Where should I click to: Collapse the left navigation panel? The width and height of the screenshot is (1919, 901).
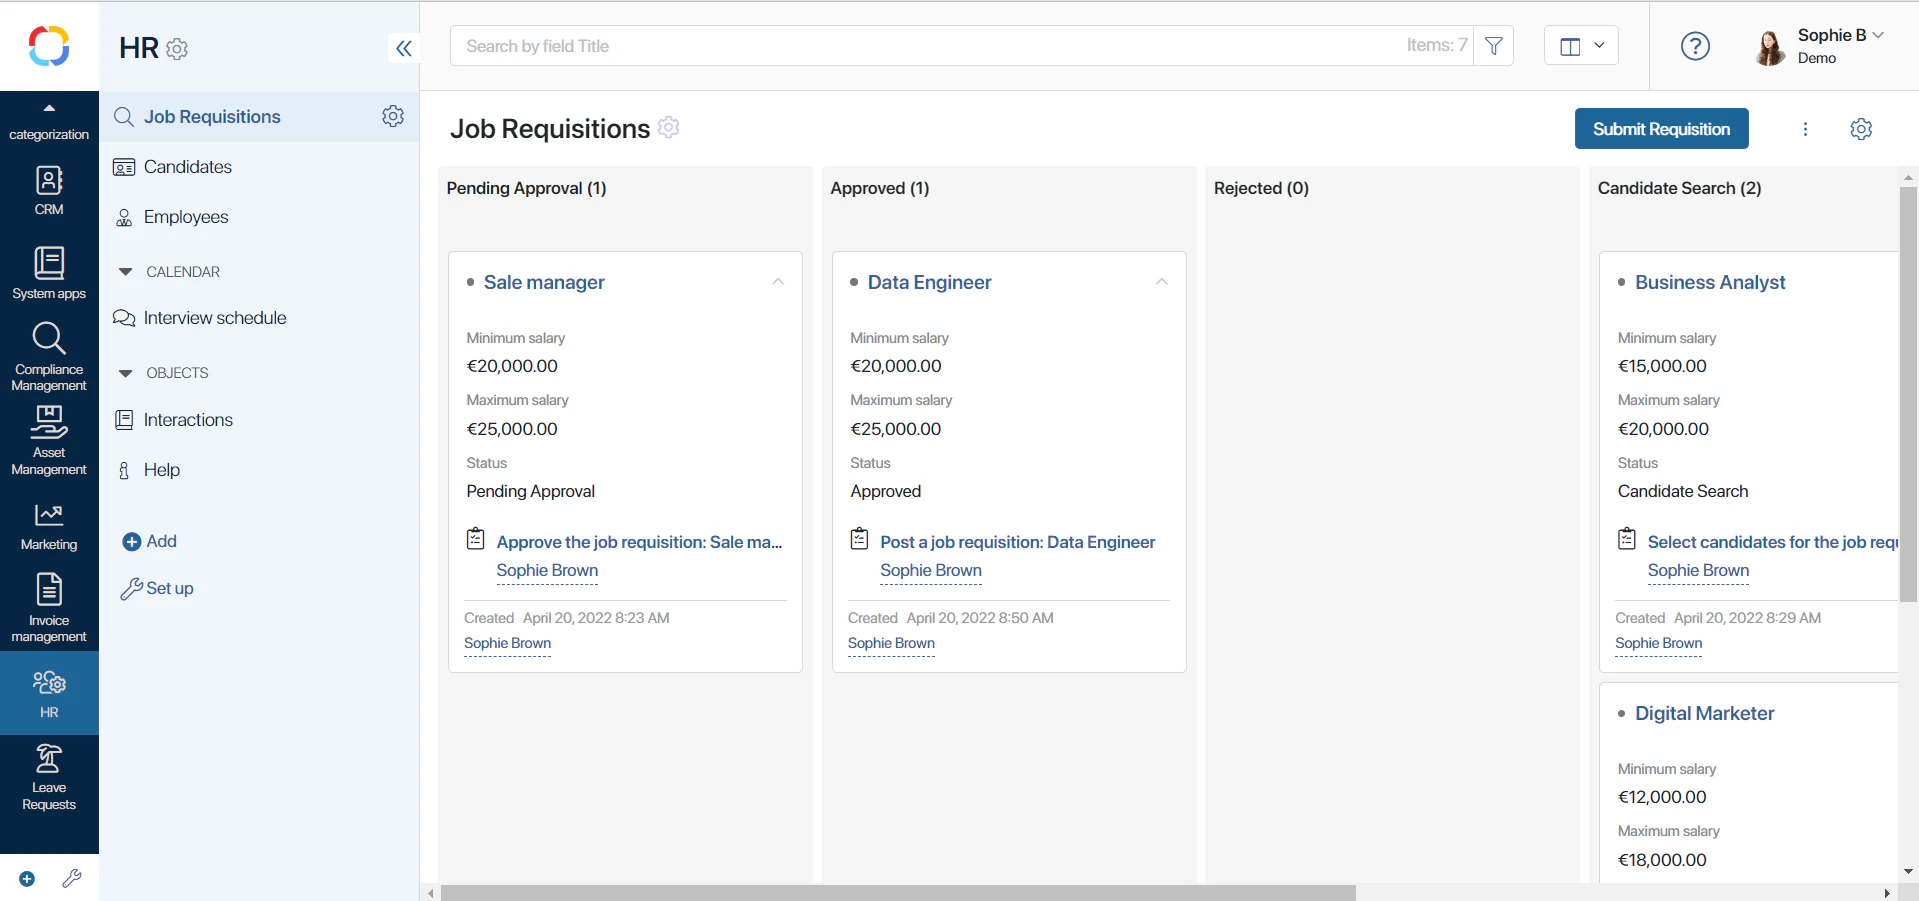(x=403, y=48)
